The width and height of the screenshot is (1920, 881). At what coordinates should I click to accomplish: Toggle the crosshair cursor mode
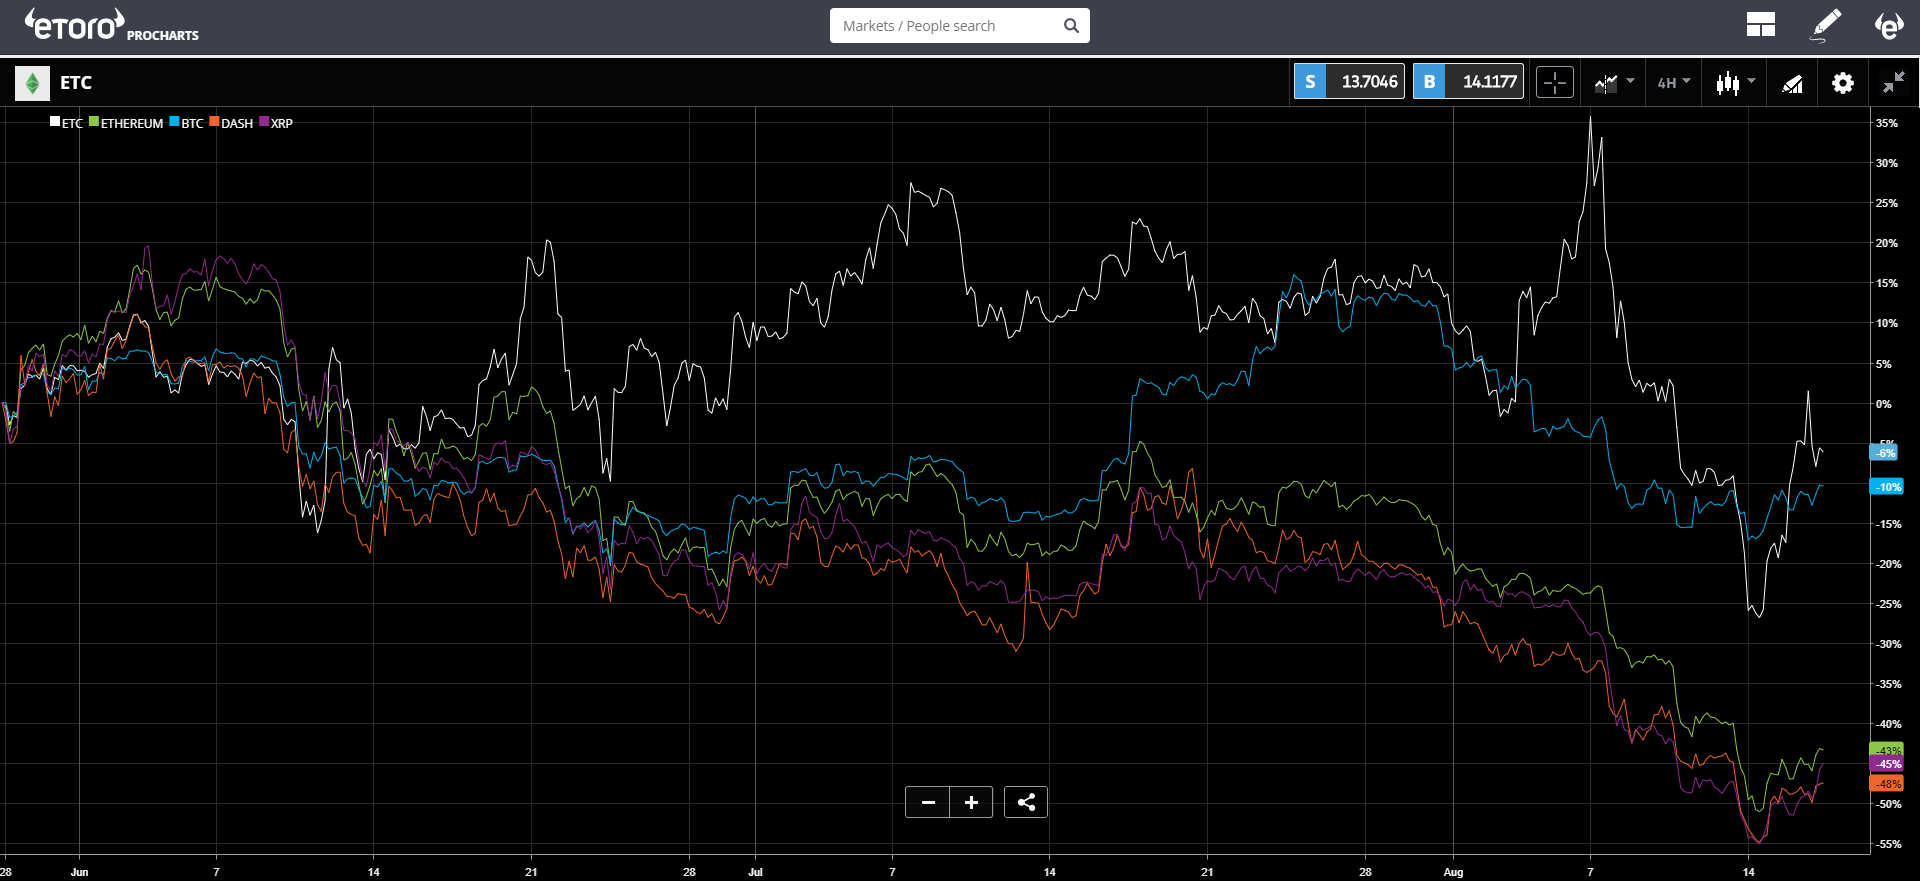click(1555, 82)
